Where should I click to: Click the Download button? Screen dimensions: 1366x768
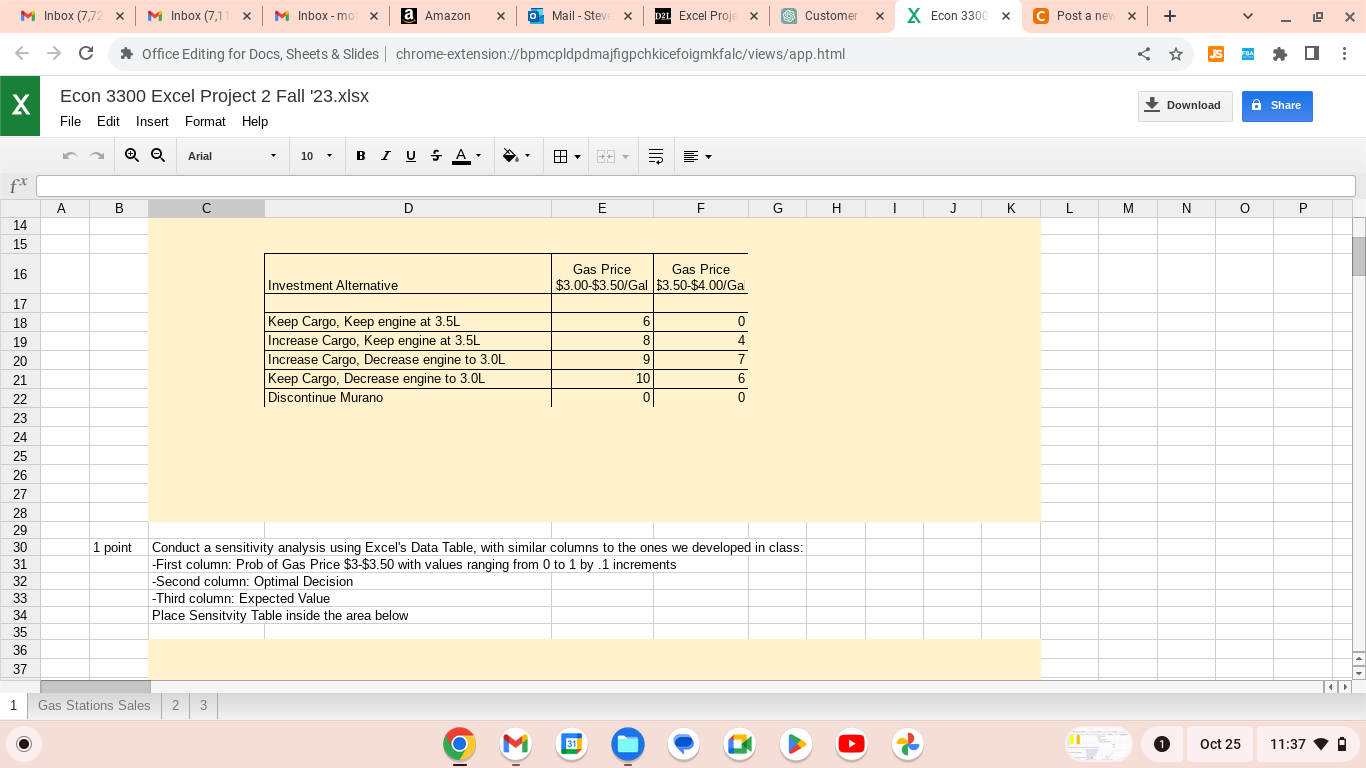[x=1185, y=106]
